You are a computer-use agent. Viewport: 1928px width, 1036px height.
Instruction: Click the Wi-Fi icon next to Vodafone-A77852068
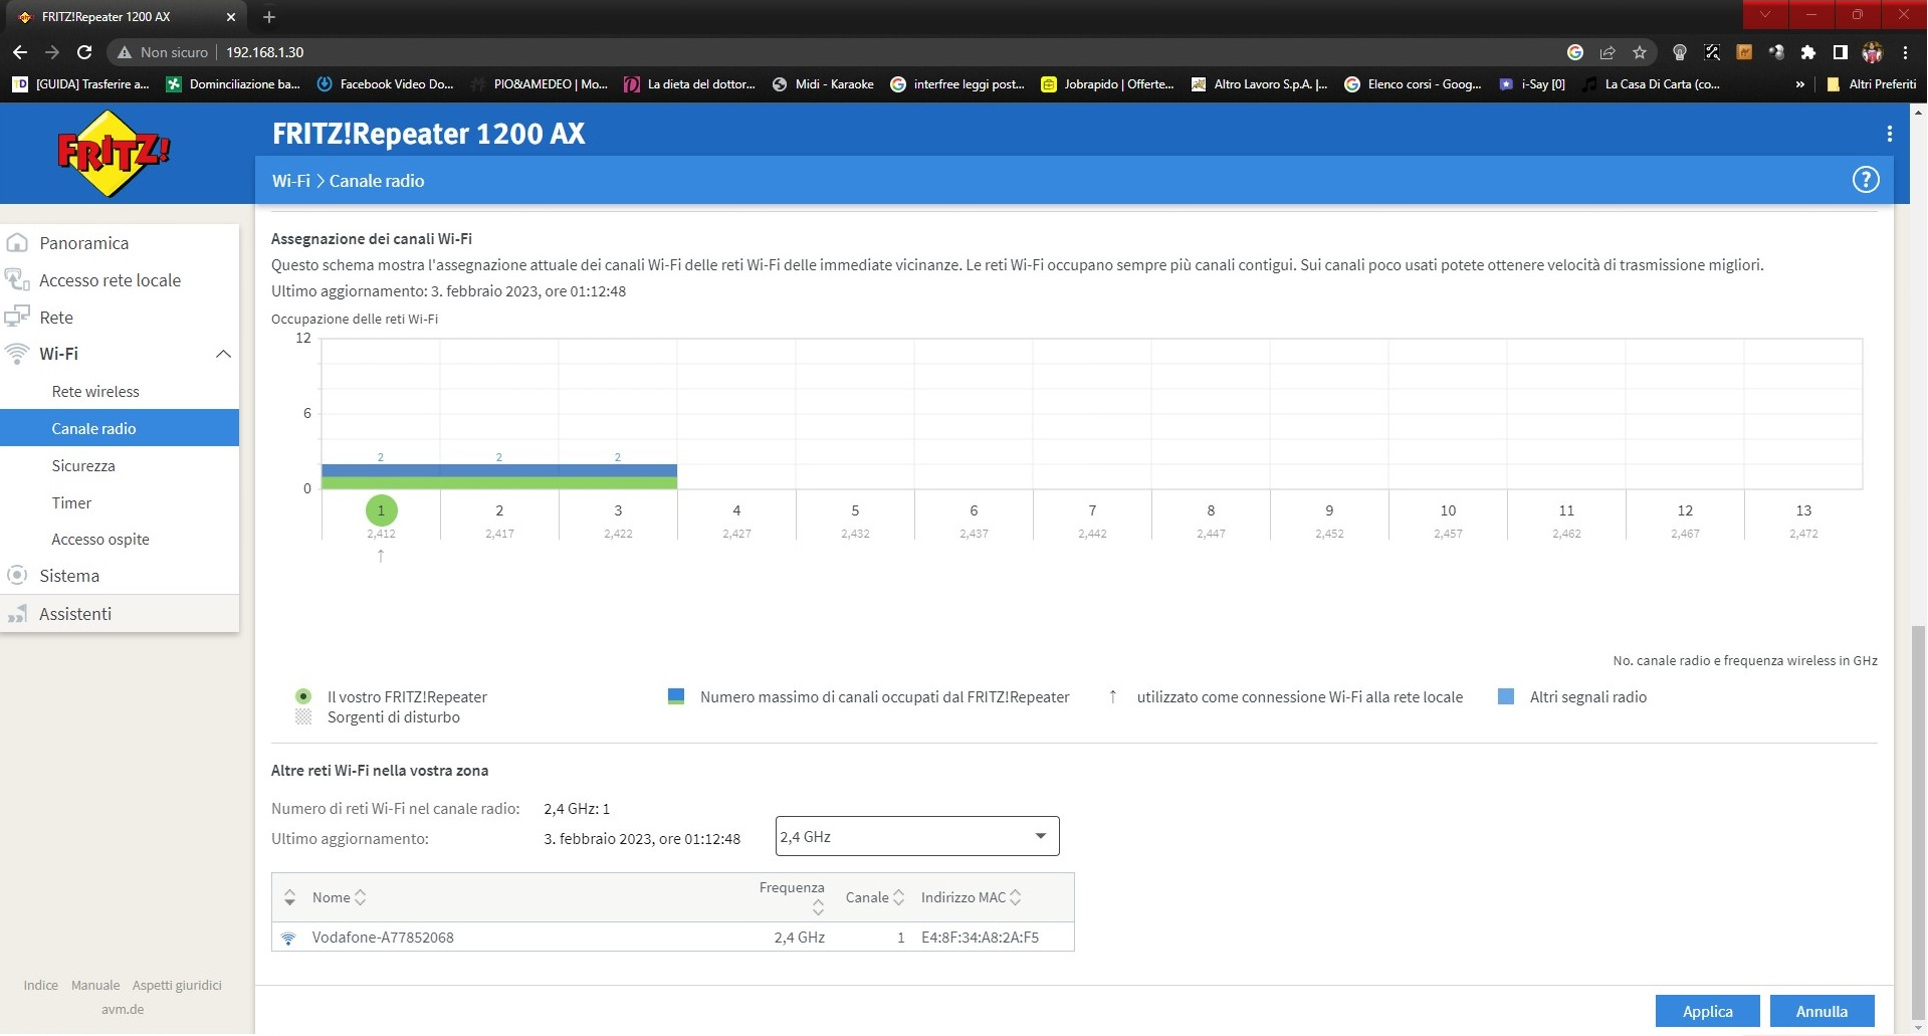click(289, 938)
